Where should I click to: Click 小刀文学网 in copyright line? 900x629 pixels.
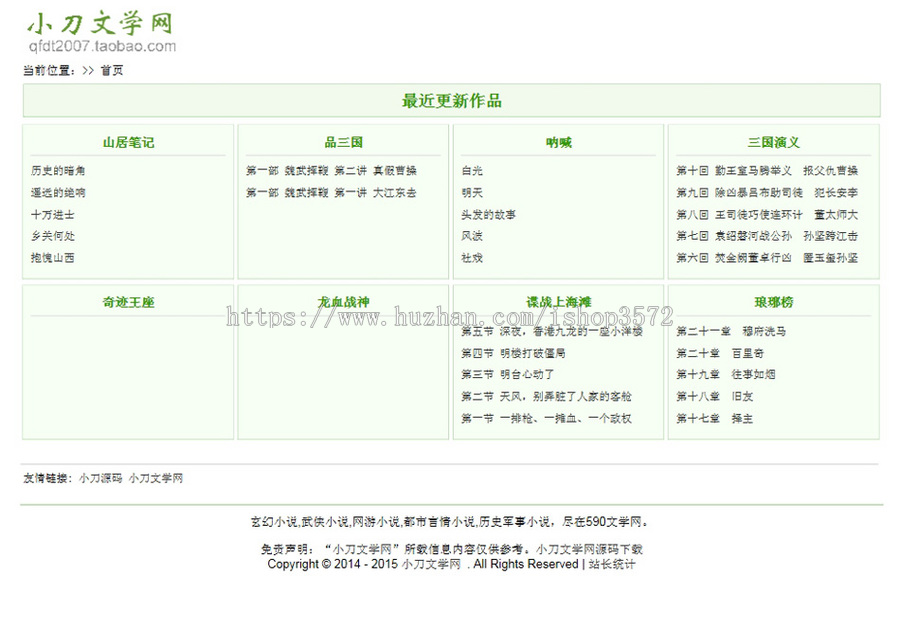(x=431, y=564)
